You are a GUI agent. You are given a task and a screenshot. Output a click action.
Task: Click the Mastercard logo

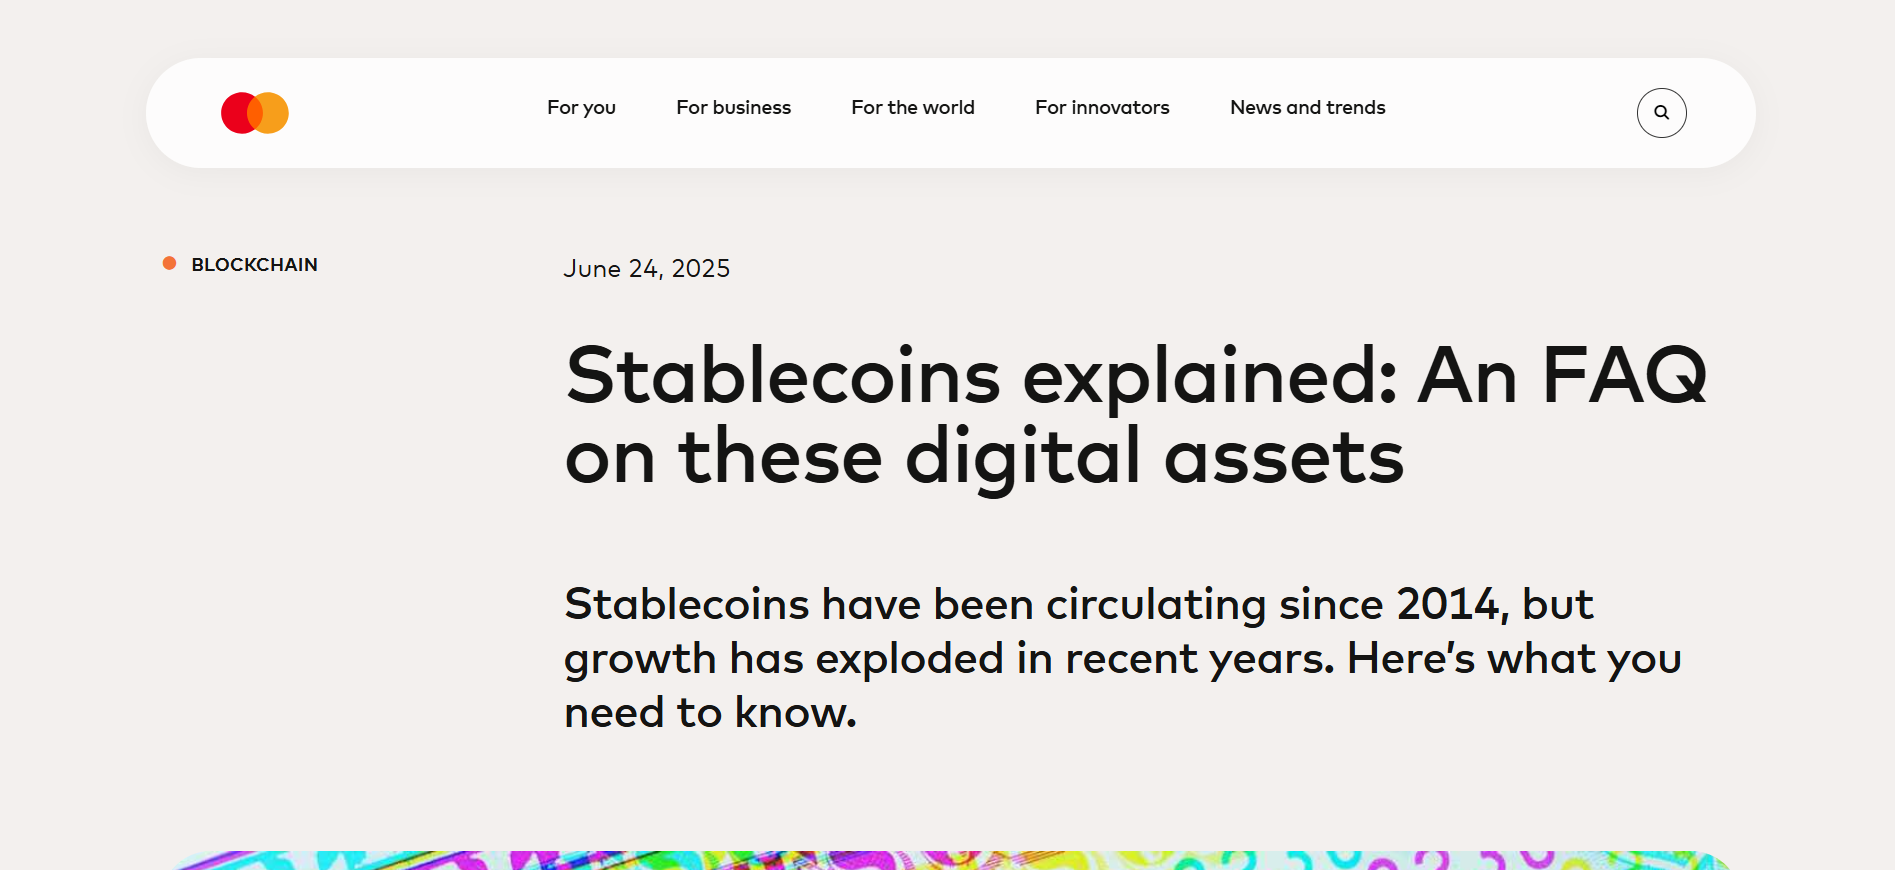click(x=253, y=112)
